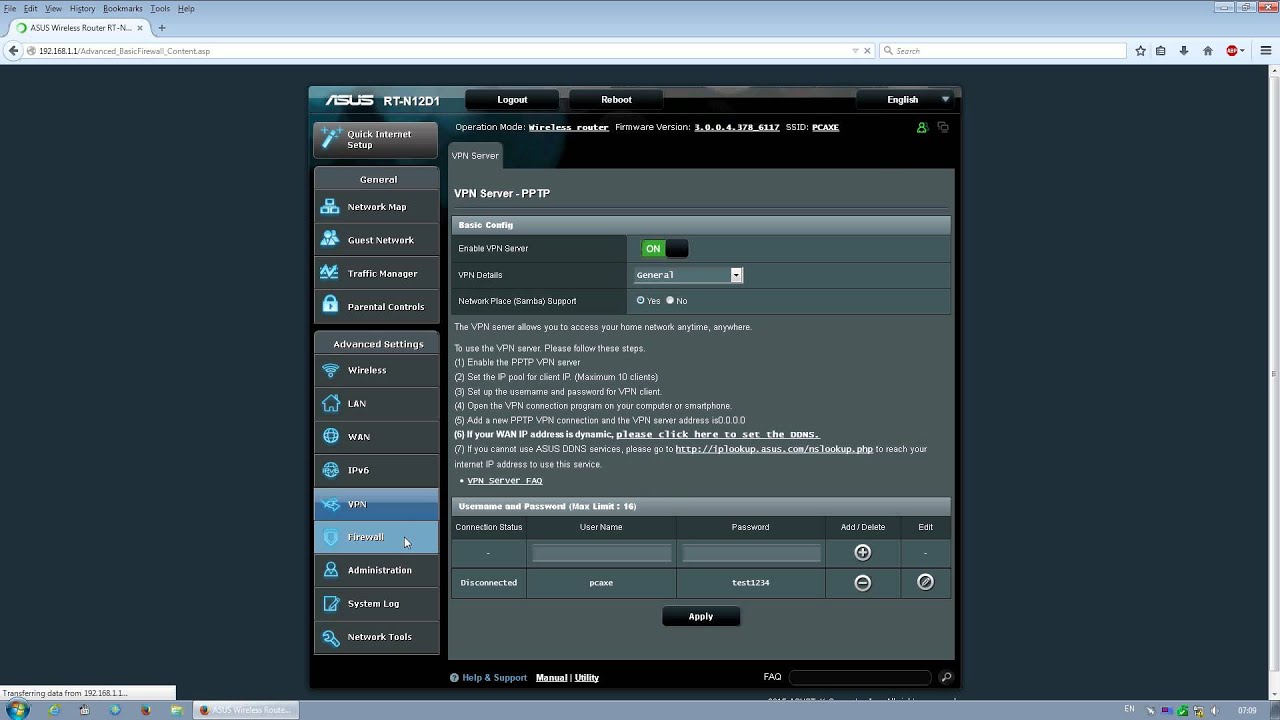Click the firmware version link
The image size is (1280, 720).
click(737, 128)
